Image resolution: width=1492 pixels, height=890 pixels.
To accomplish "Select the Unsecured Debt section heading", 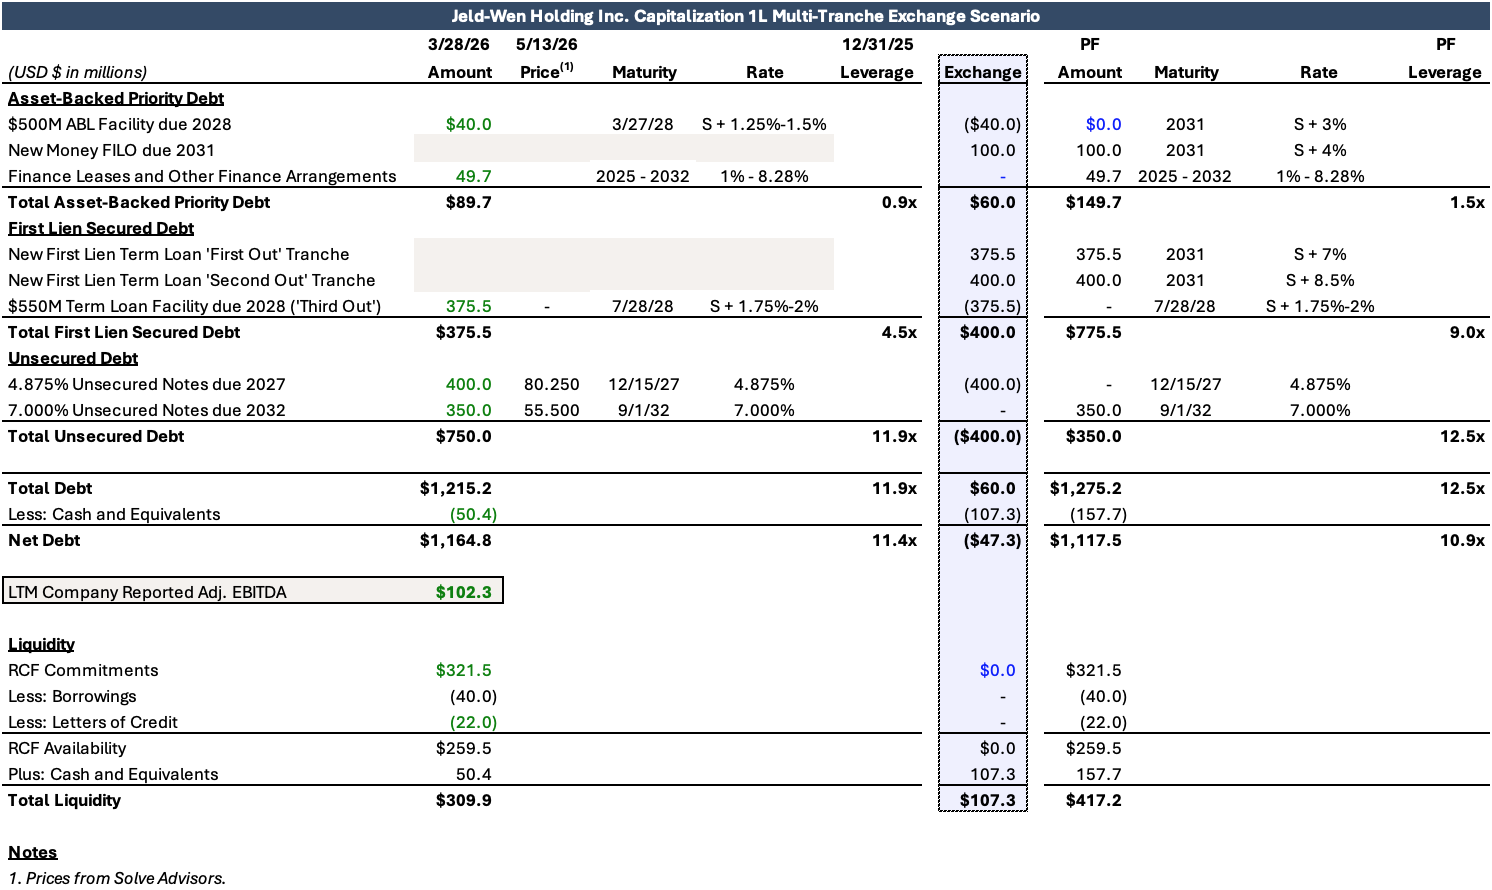I will (x=73, y=358).
